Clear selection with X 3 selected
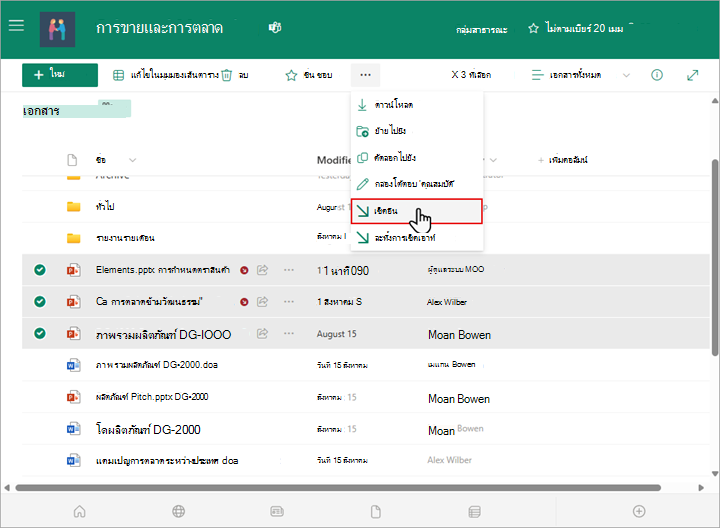Image resolution: width=720 pixels, height=528 pixels. coord(471,75)
